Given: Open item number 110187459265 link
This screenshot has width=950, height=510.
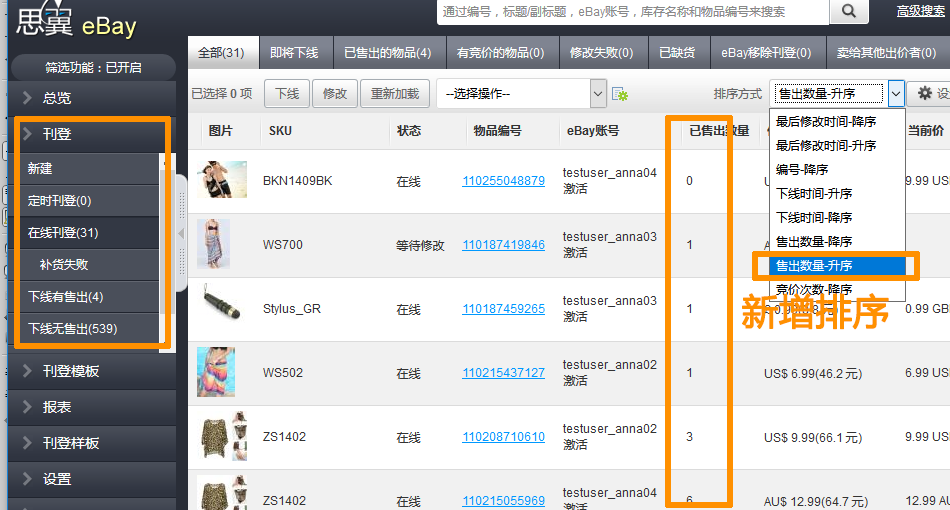Looking at the screenshot, I should pos(503,309).
